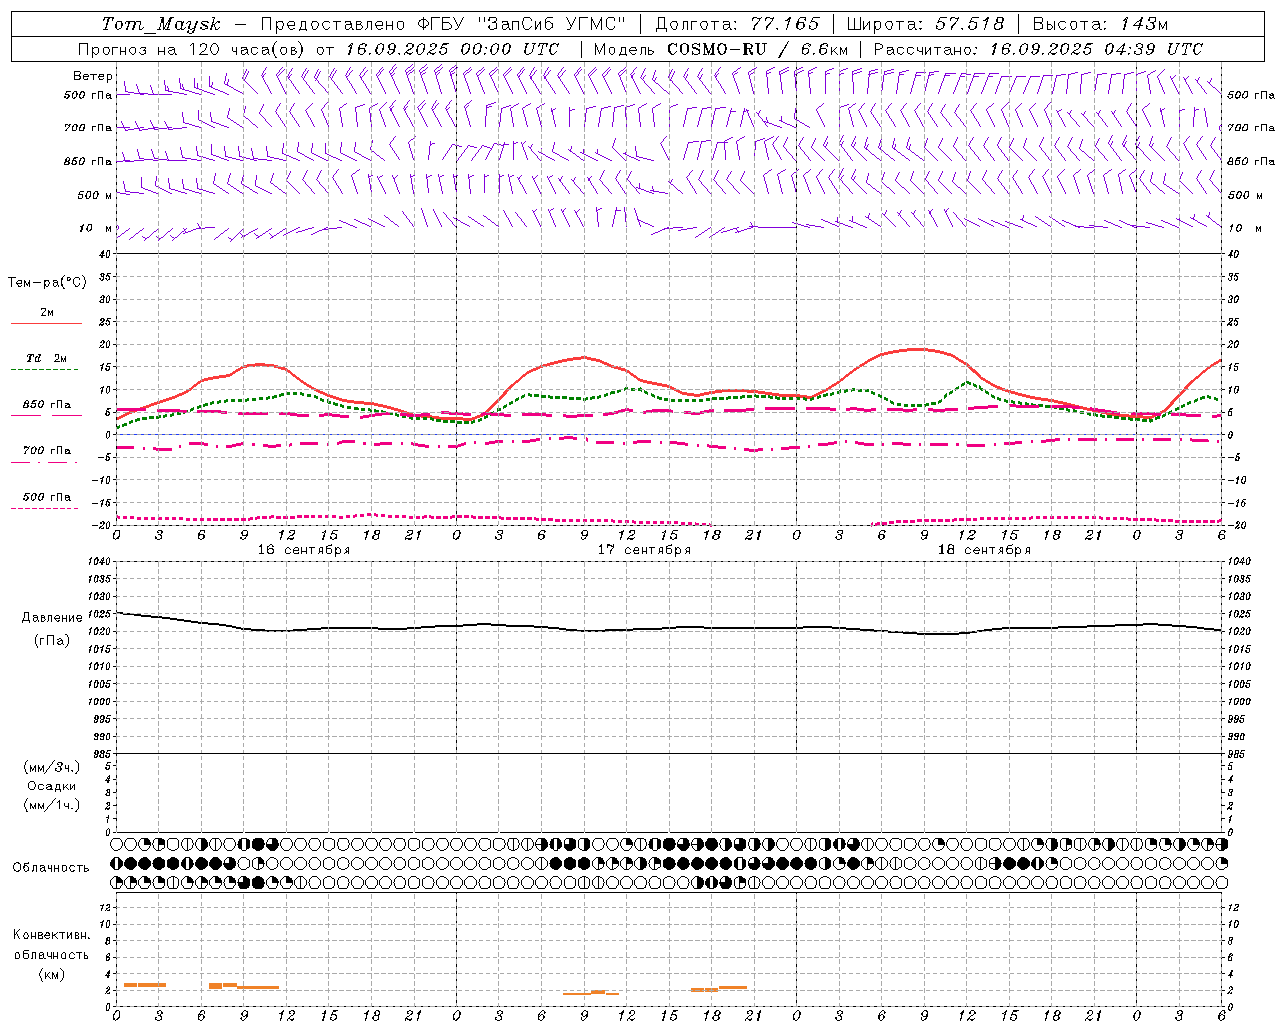Select the (км) kilometre unit label
The image size is (1280, 1024).
click(x=51, y=974)
